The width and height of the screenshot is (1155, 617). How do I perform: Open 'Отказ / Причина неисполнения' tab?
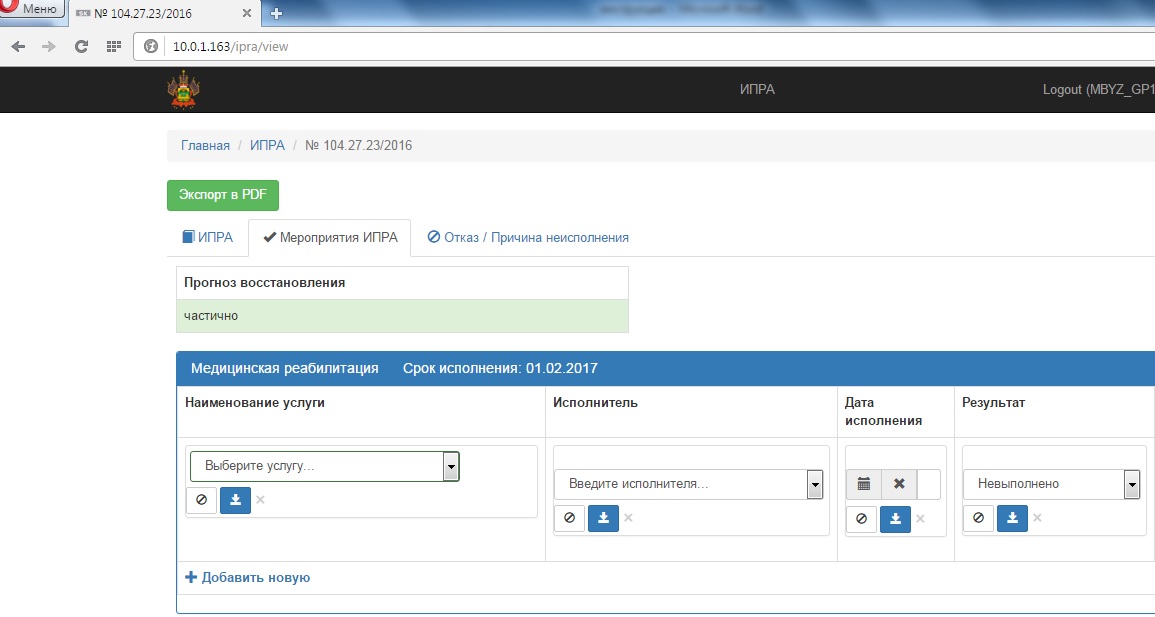[528, 238]
